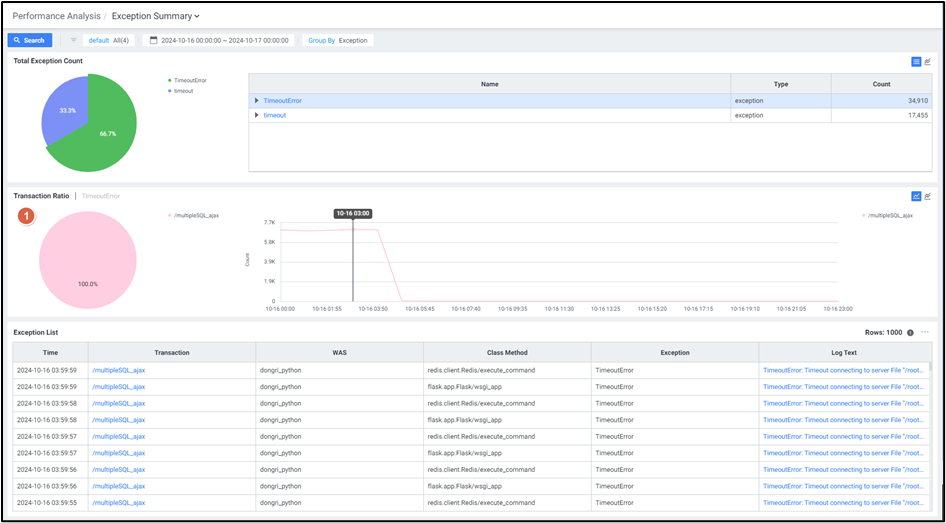
Task: Toggle timeout legend in exception pie
Action: tap(182, 91)
